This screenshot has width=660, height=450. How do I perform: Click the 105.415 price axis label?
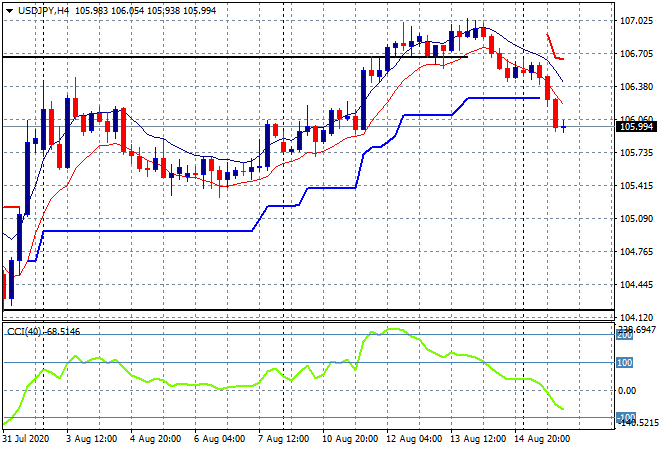pos(636,186)
